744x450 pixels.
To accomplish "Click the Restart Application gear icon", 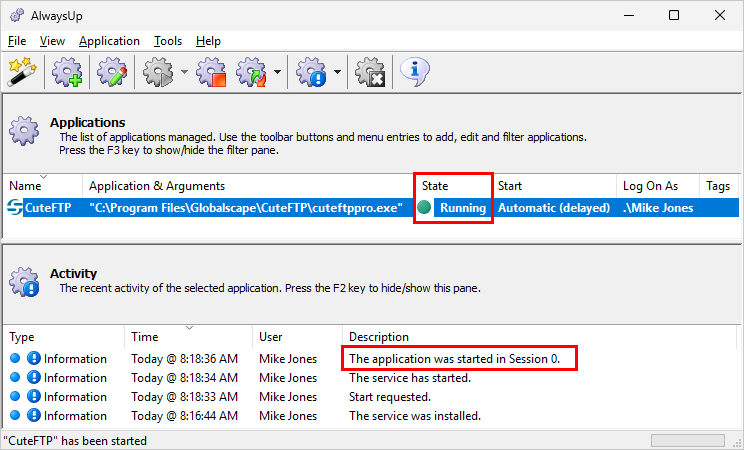I will [252, 72].
